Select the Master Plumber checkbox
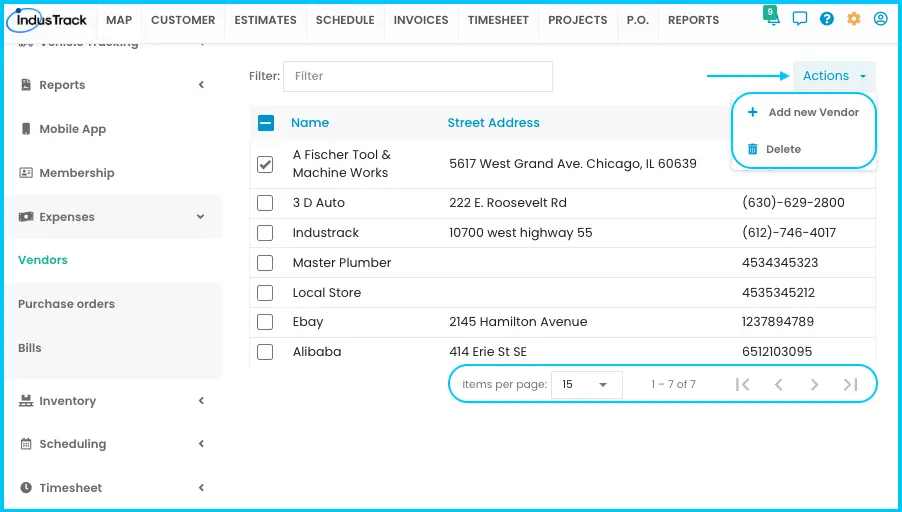 click(x=265, y=262)
